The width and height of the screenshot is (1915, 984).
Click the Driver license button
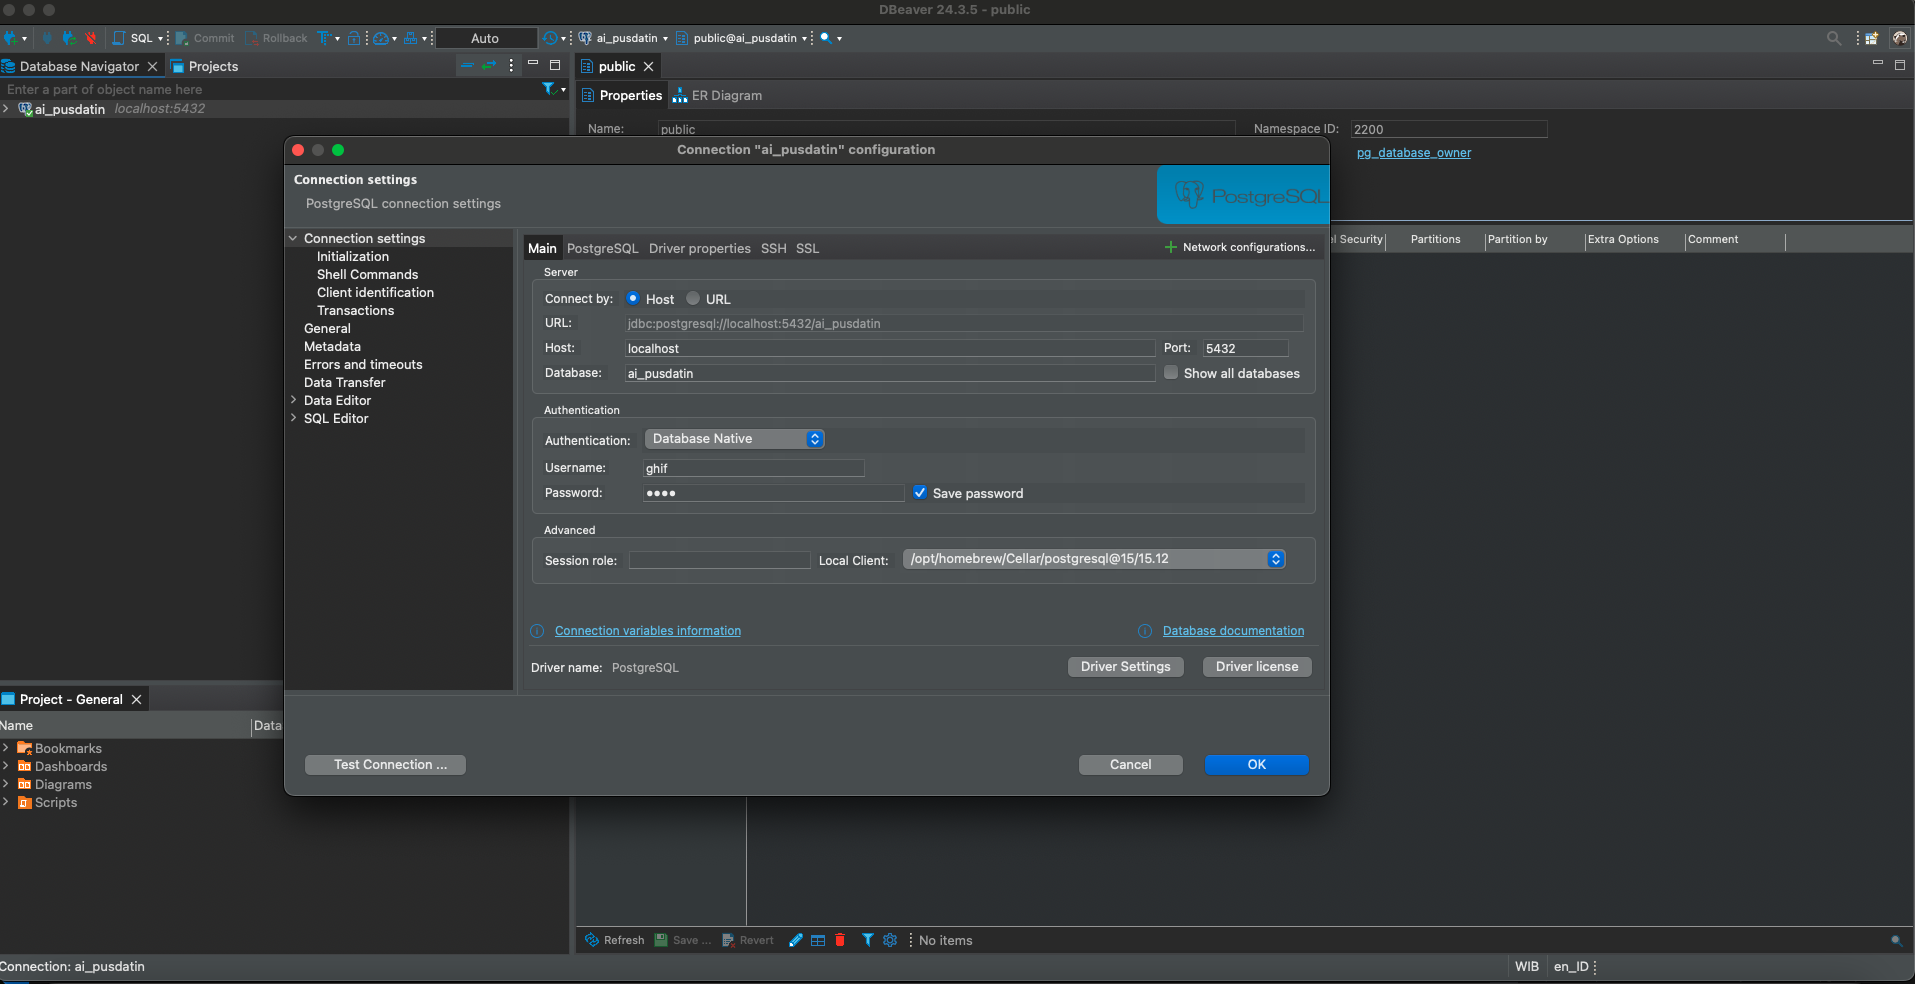point(1257,667)
